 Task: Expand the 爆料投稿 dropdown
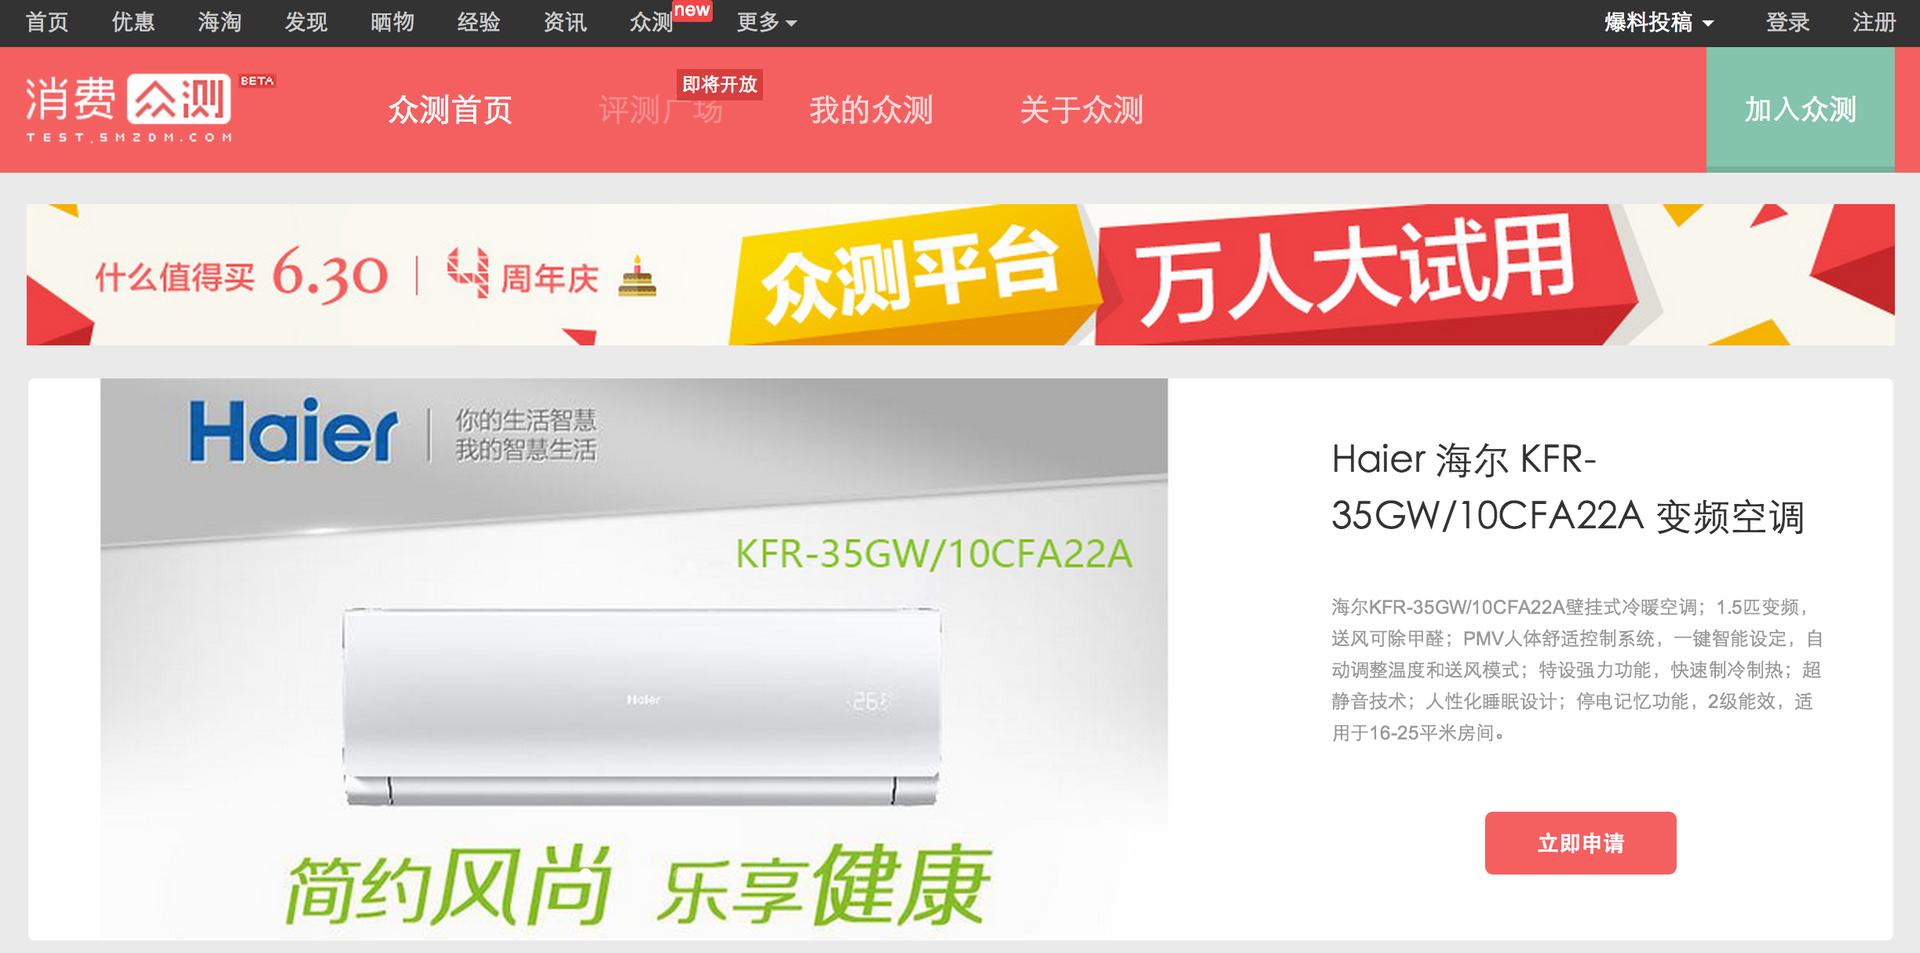pos(1658,22)
